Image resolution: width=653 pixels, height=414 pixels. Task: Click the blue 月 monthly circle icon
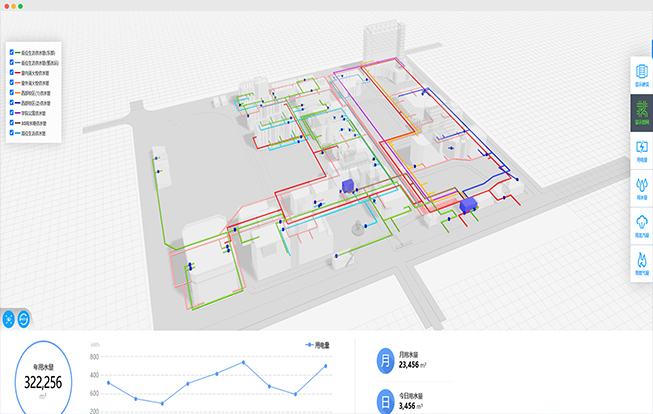[x=385, y=362]
